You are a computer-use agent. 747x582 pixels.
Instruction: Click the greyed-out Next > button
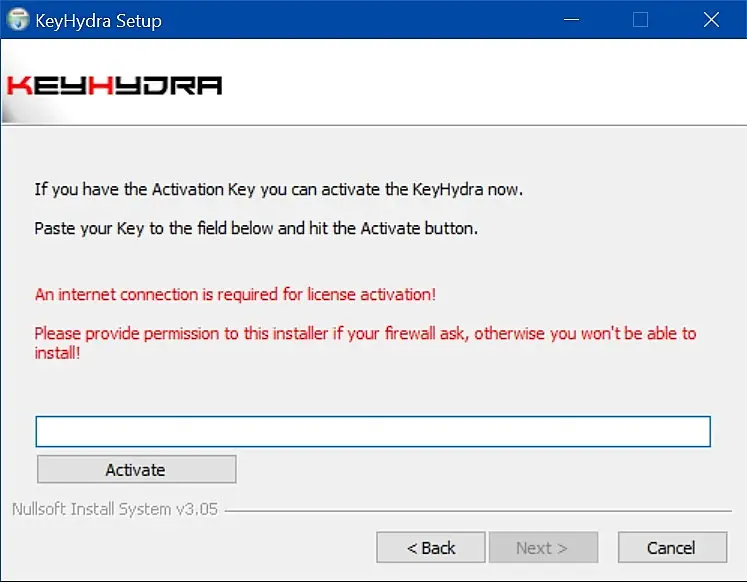coord(543,548)
